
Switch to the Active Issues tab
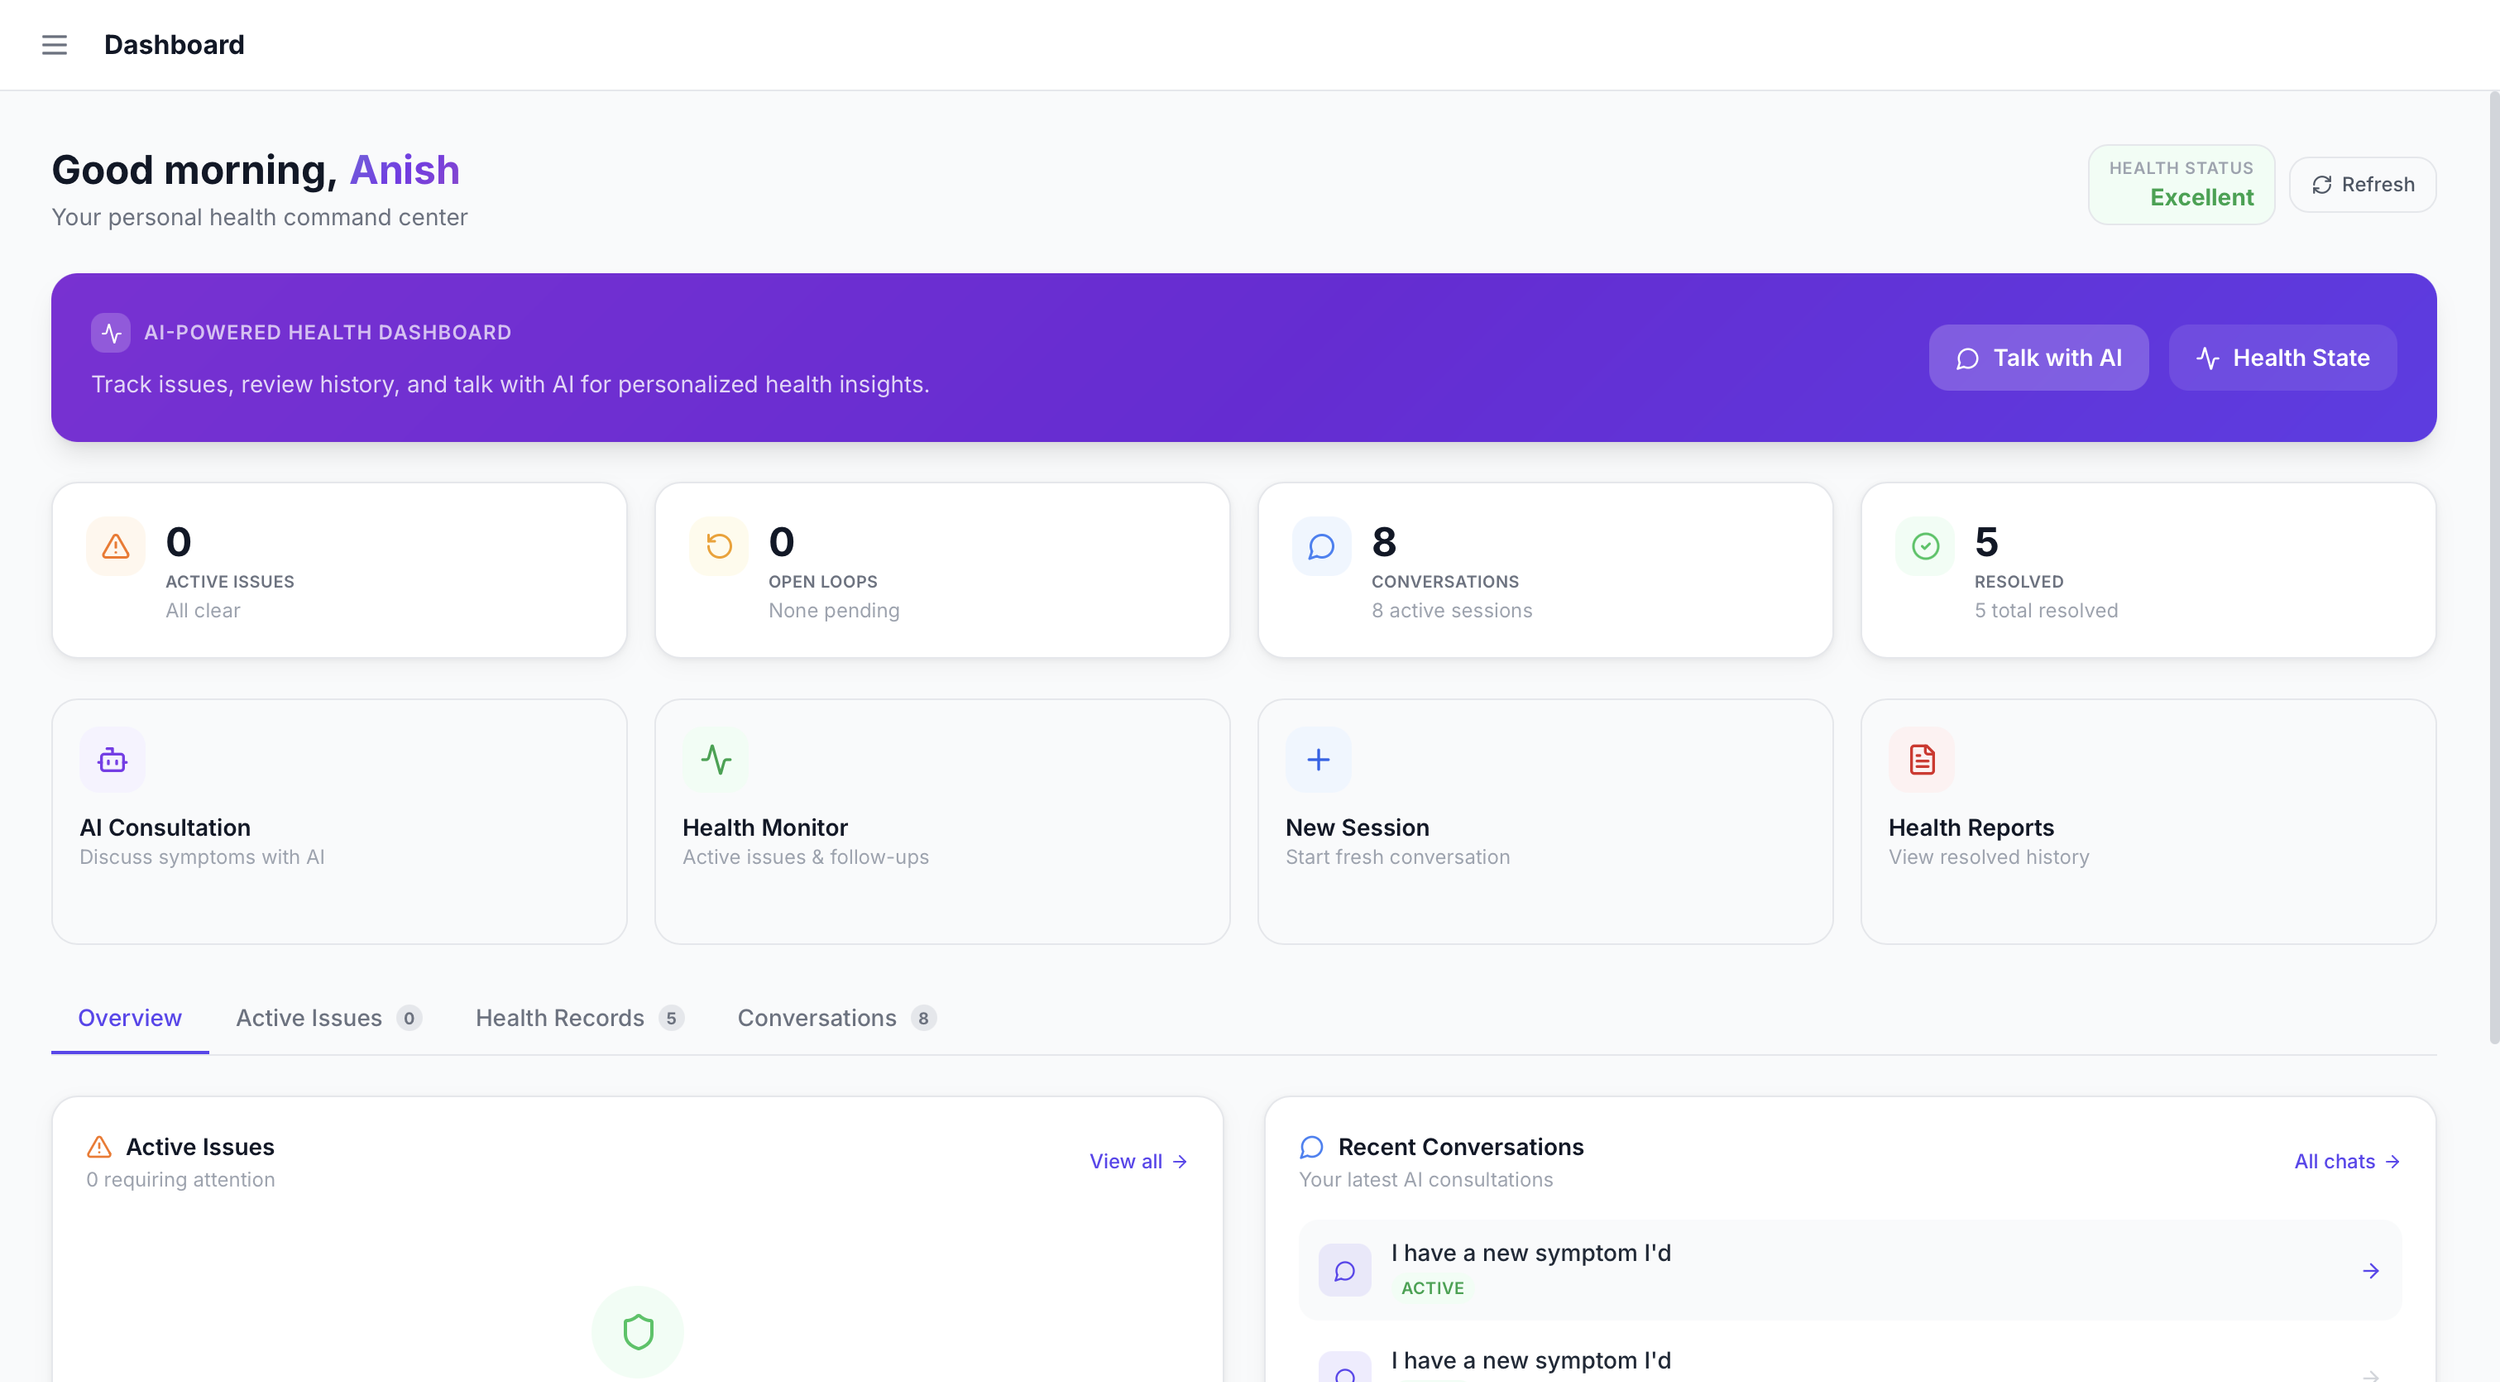[x=329, y=1018]
